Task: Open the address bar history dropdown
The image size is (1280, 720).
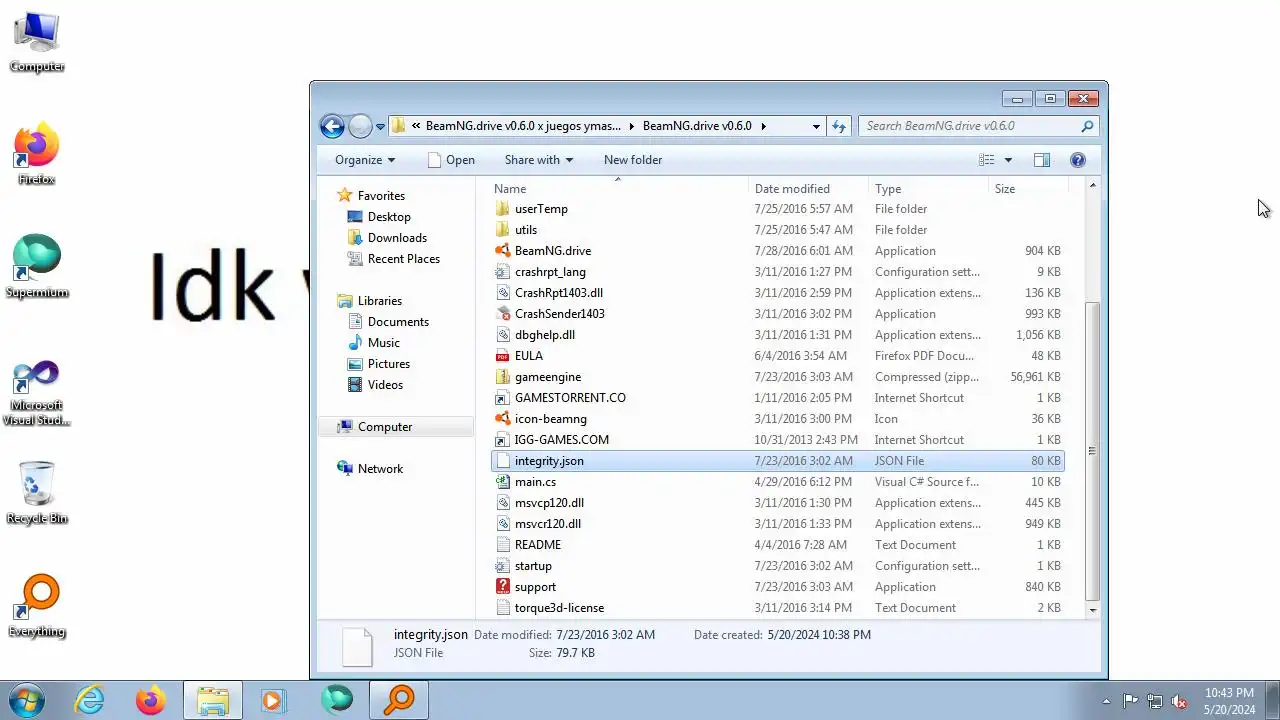Action: [x=816, y=126]
